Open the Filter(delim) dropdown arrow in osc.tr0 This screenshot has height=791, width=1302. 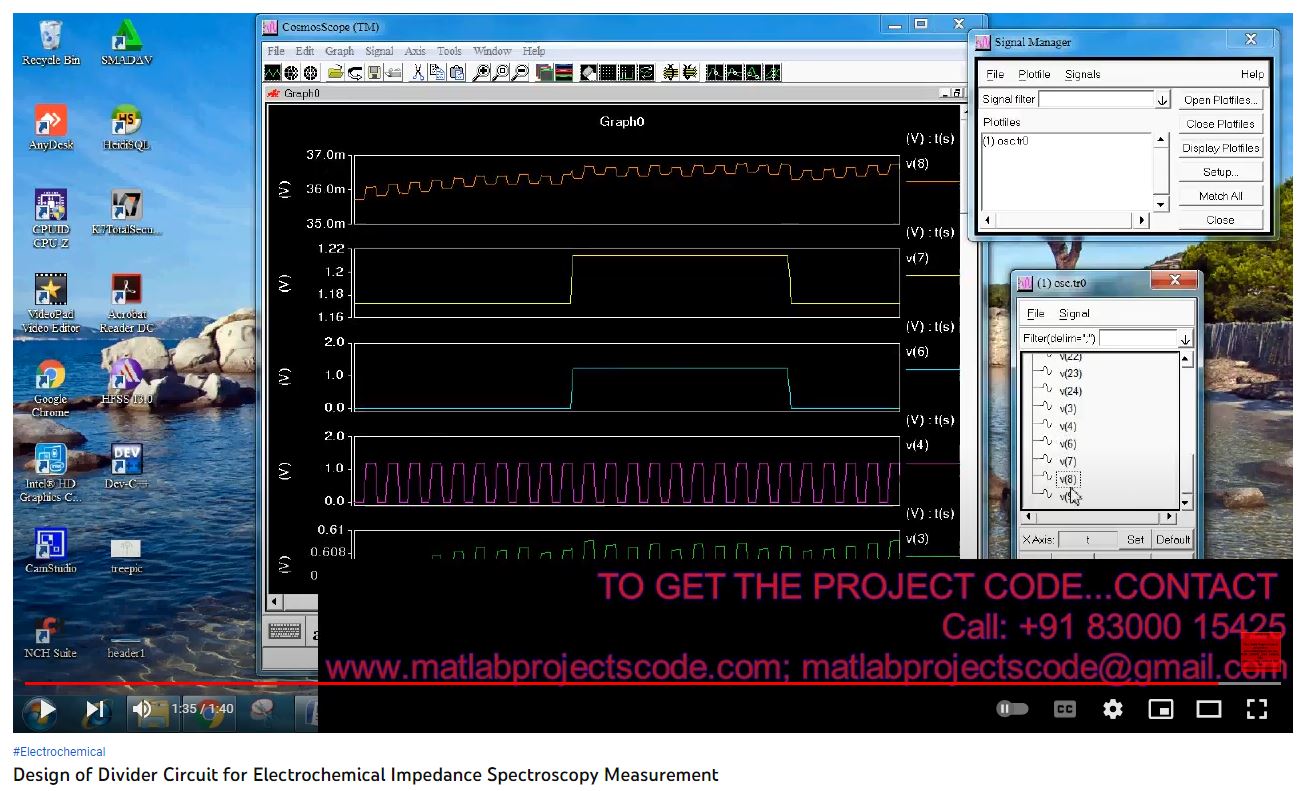coord(1185,339)
